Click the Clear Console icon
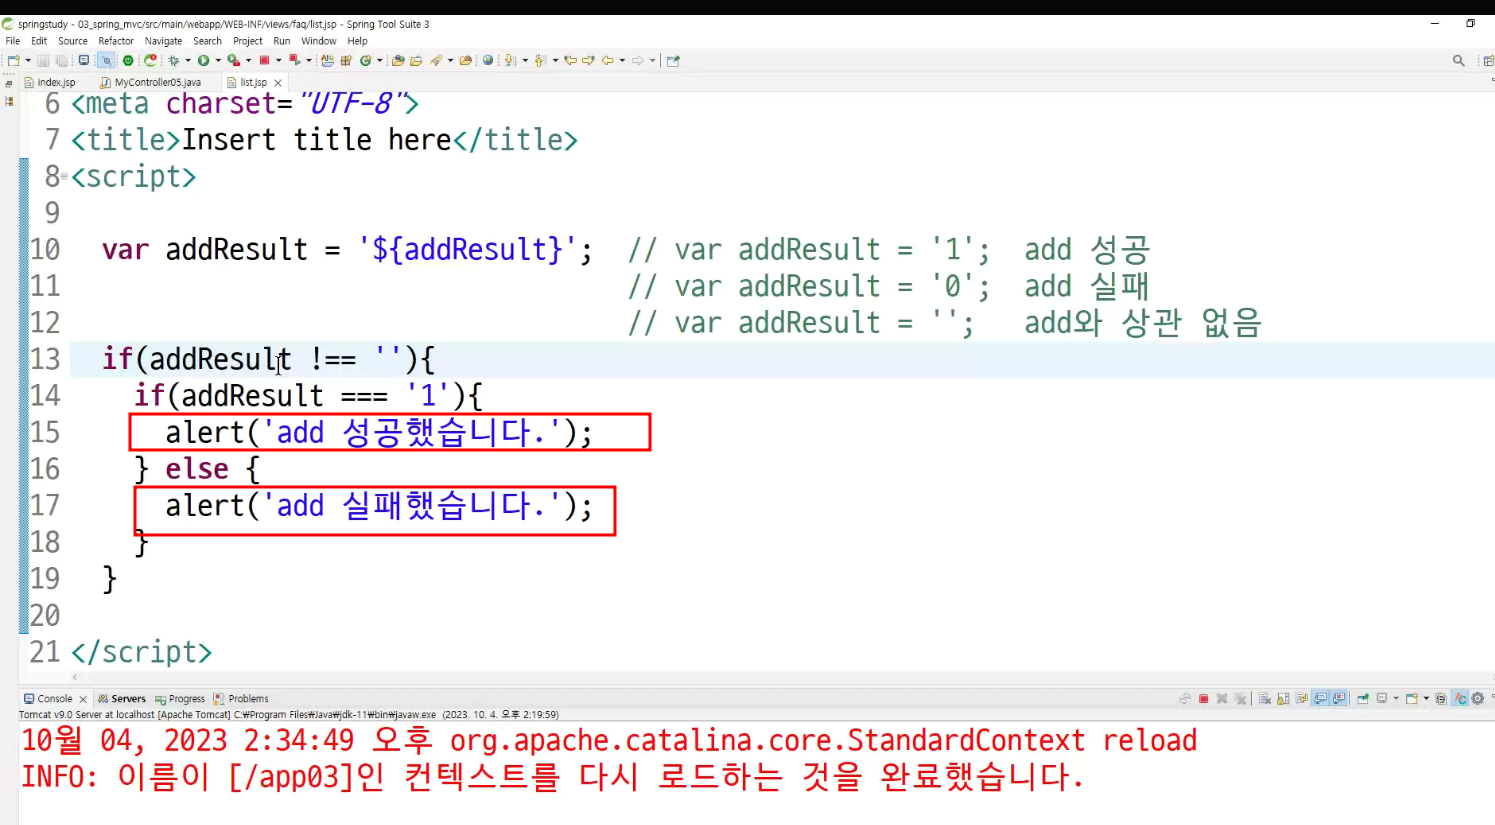1495x825 pixels. click(x=1265, y=699)
